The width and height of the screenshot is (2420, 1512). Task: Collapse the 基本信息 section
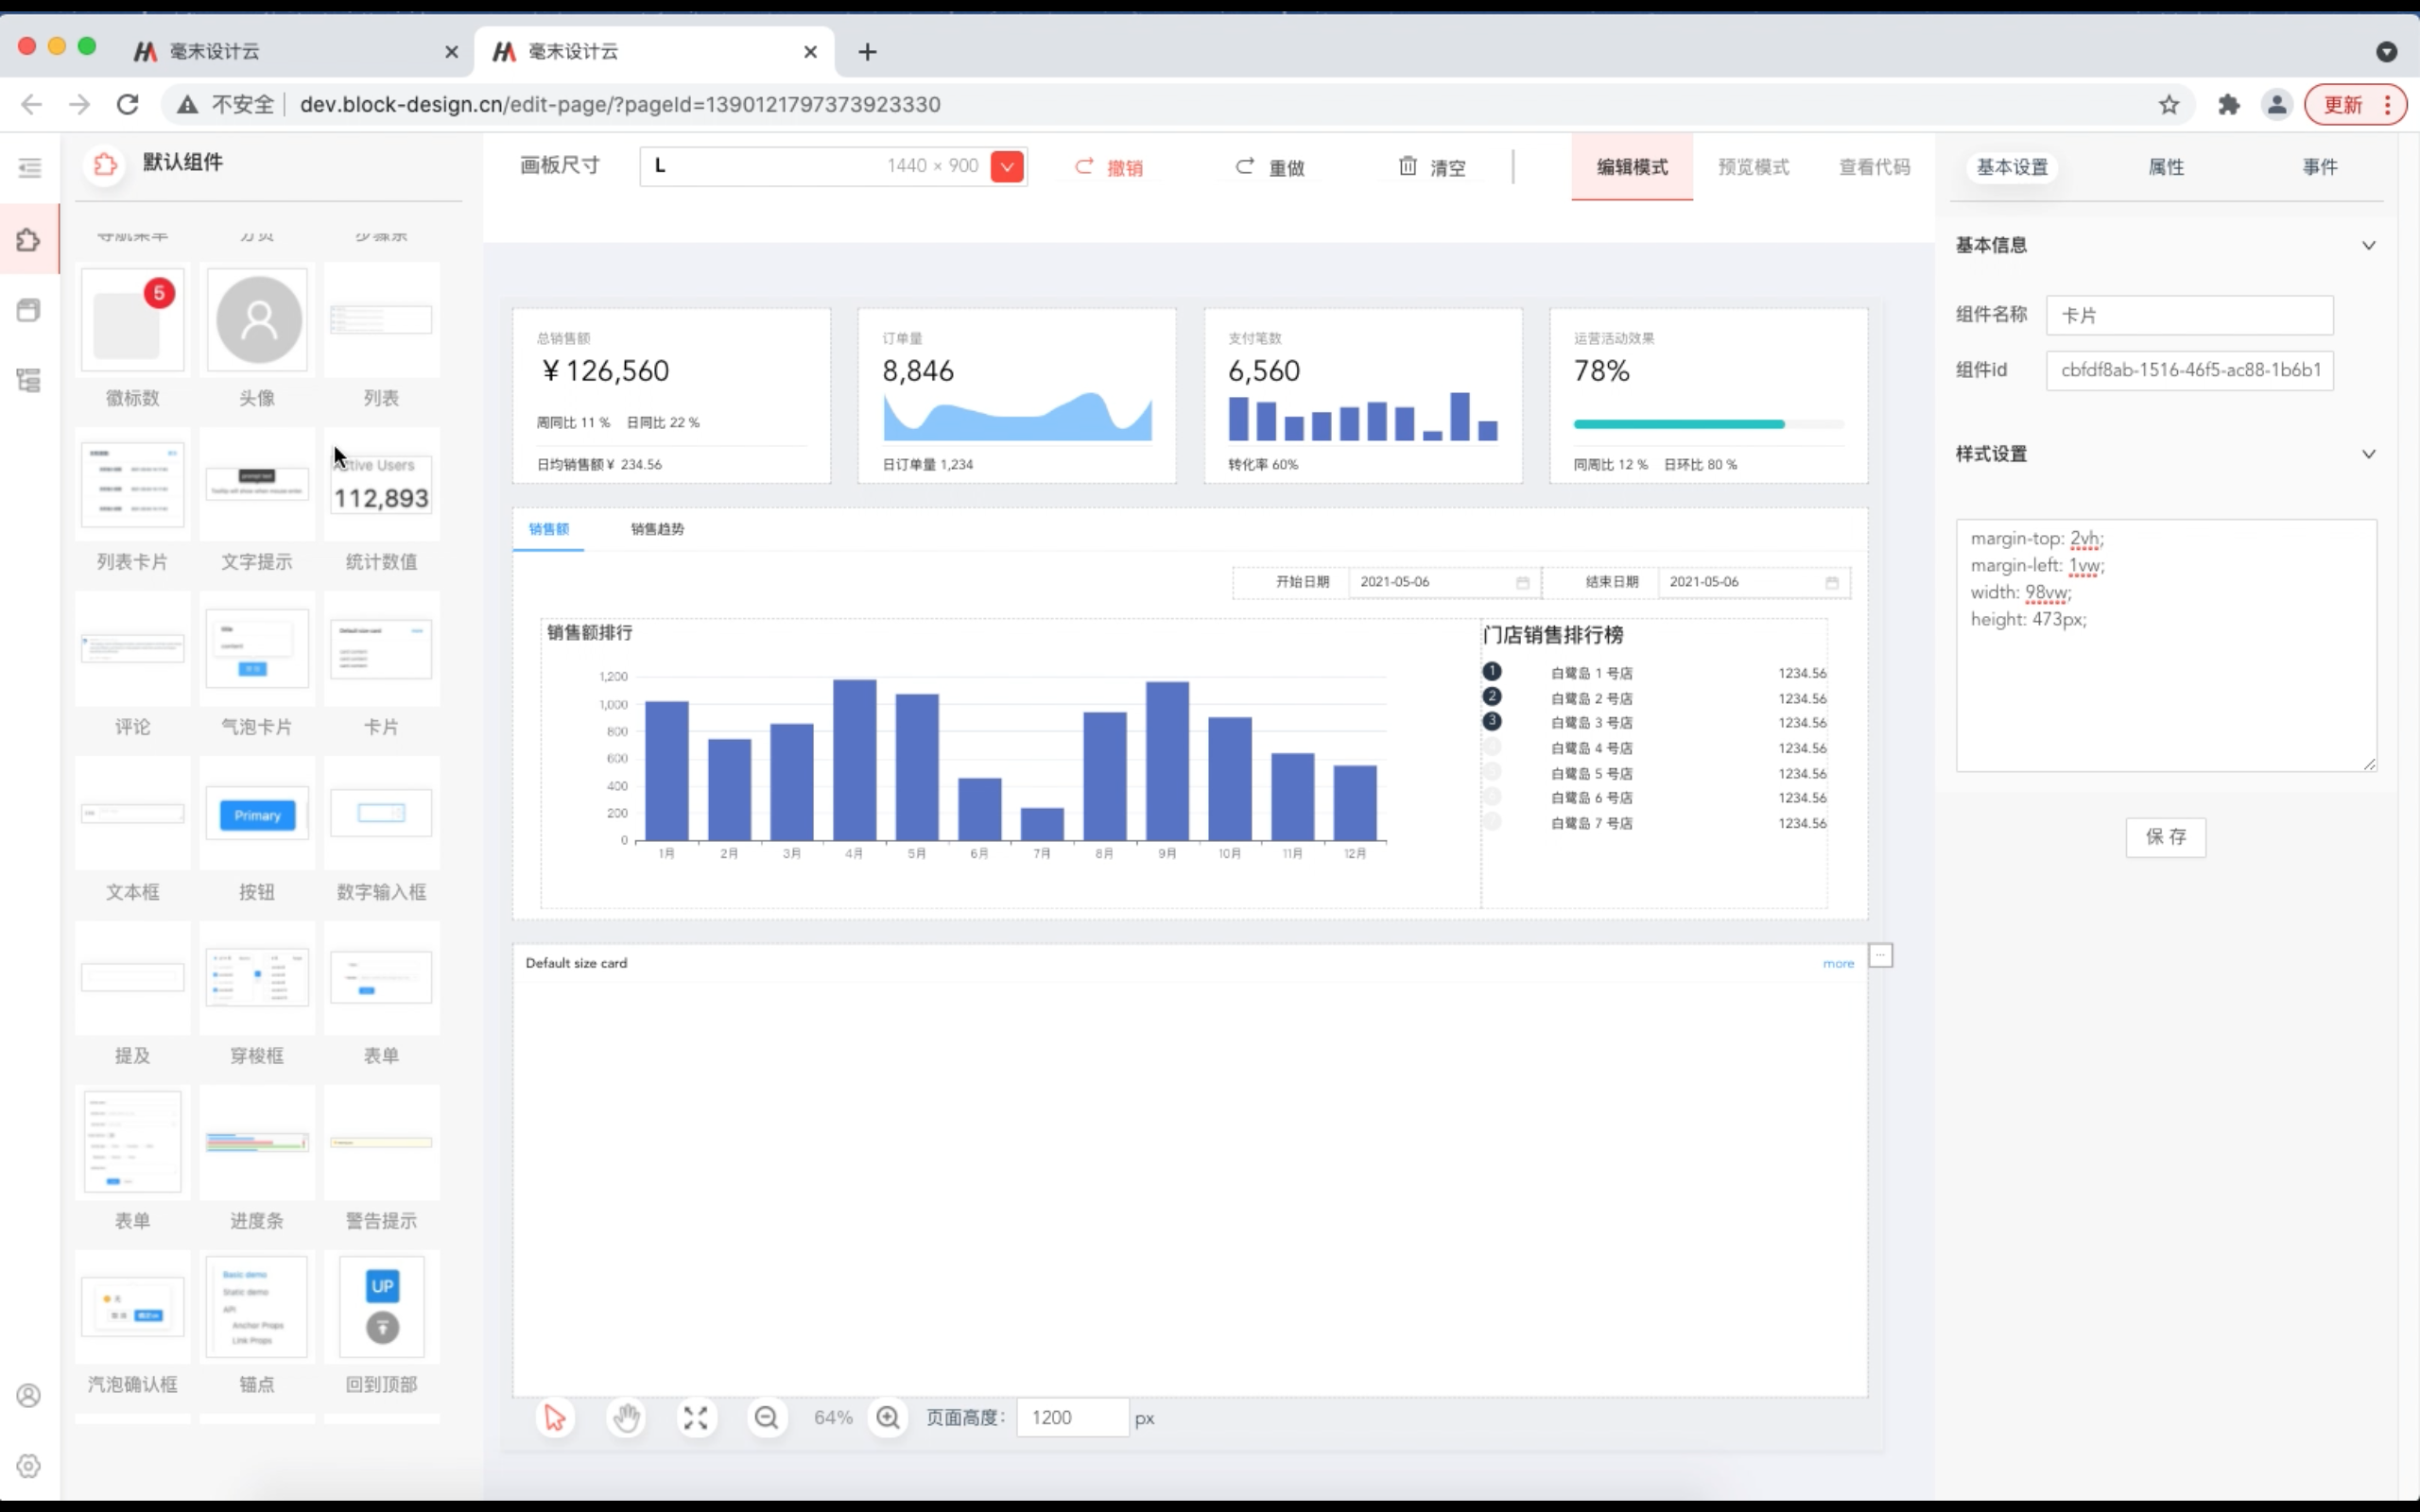2368,245
